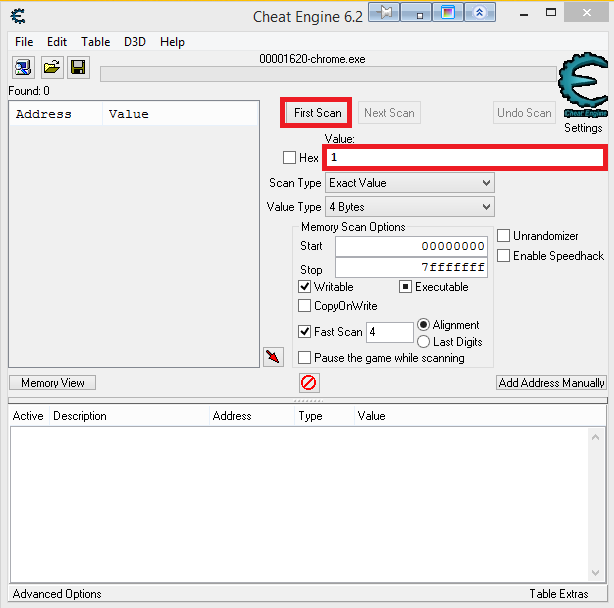This screenshot has width=614, height=608.
Task: Select the Last Digits radio button
Action: coord(423,341)
